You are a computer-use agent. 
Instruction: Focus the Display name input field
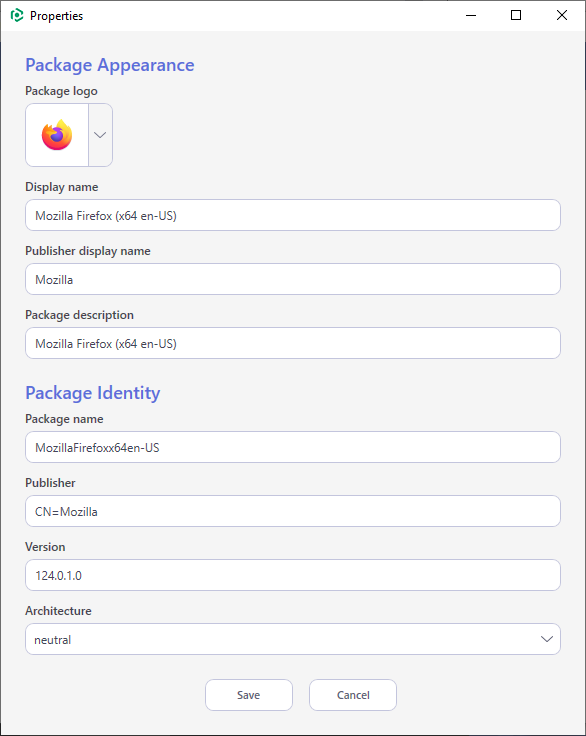[x=293, y=215]
